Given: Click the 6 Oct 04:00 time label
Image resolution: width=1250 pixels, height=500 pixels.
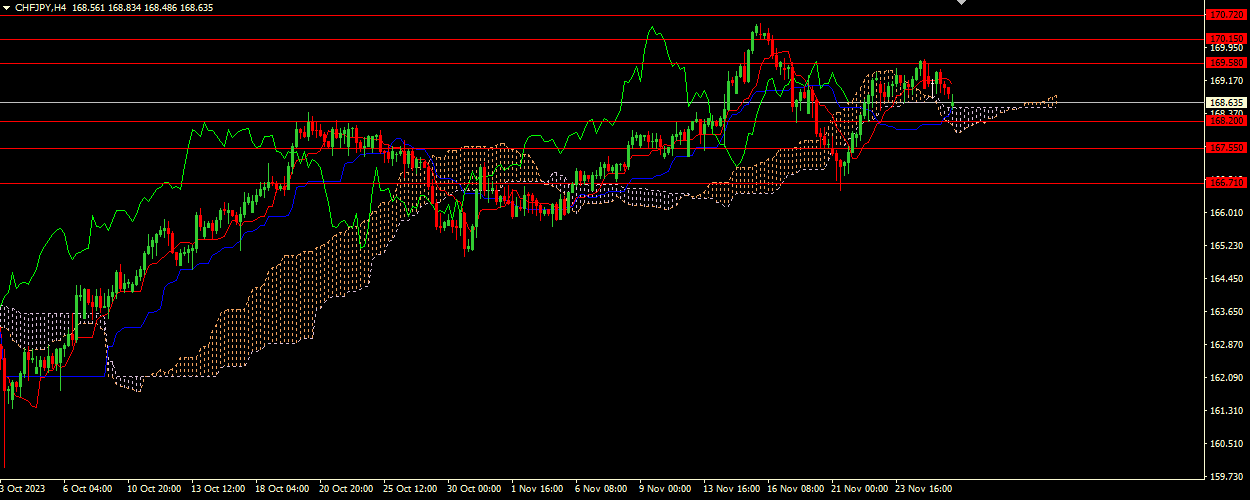Looking at the screenshot, I should point(87,490).
